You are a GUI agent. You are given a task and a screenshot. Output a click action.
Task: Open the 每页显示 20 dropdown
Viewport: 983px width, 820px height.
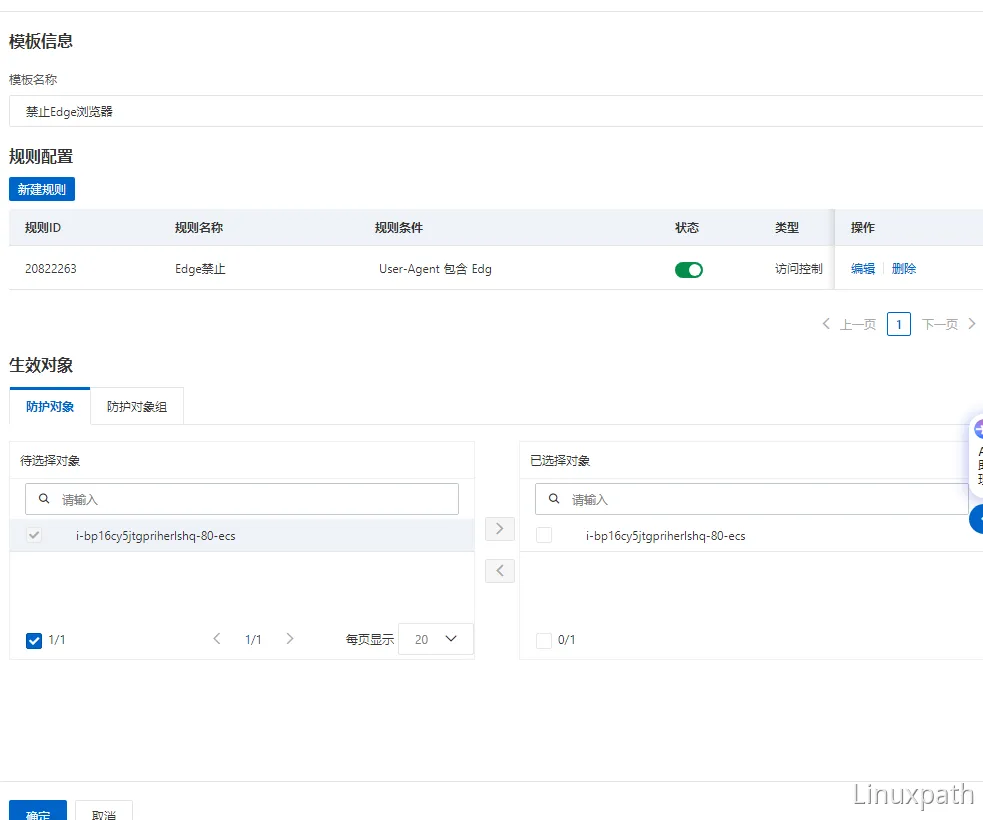click(436, 639)
